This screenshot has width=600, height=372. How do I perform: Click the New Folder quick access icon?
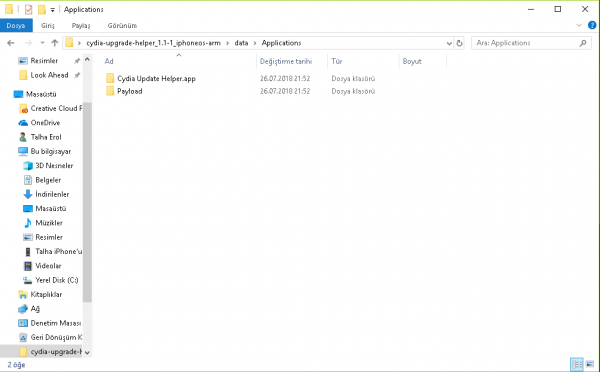(42, 9)
